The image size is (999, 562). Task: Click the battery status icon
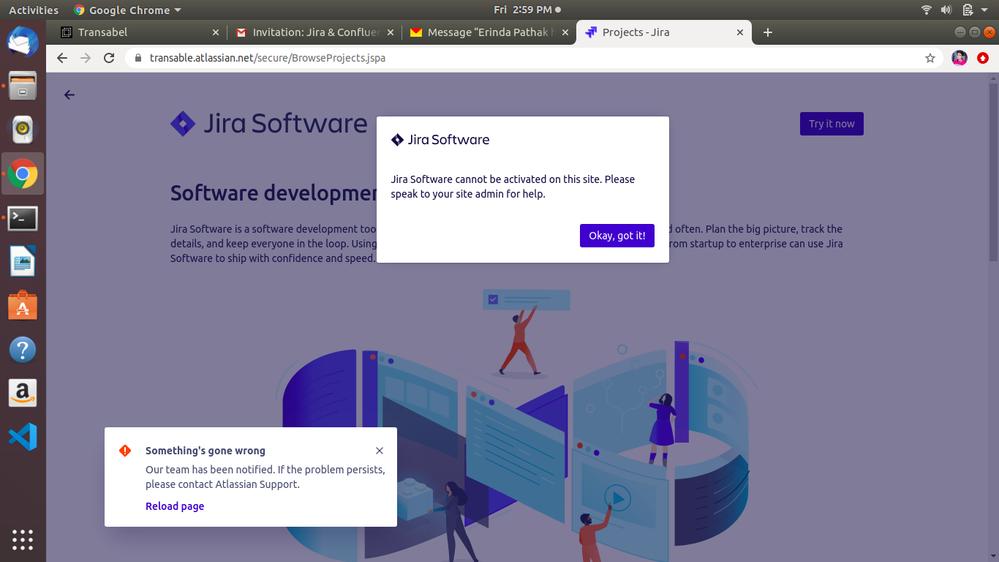pos(967,10)
